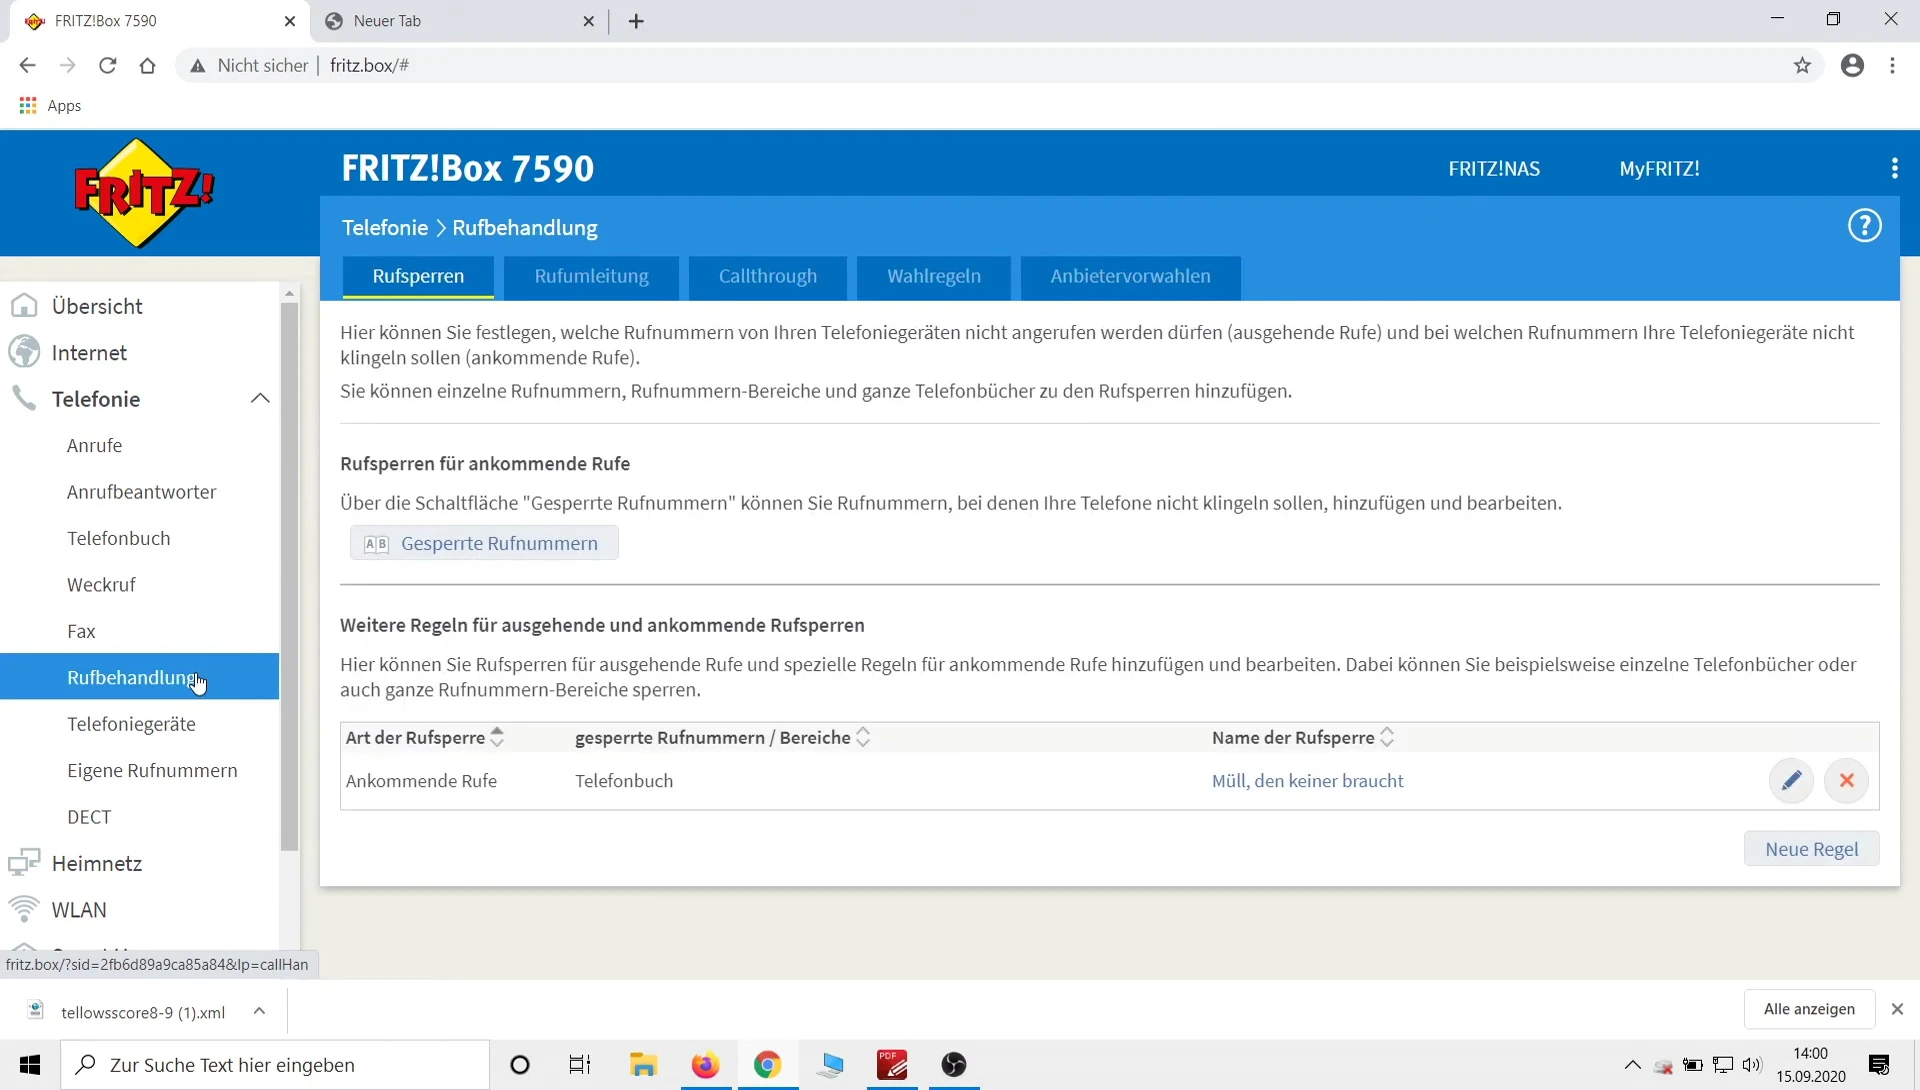Sort by 'gesperrte Rufnummern / Bereiche' column
This screenshot has width=1920, height=1090.
863,738
